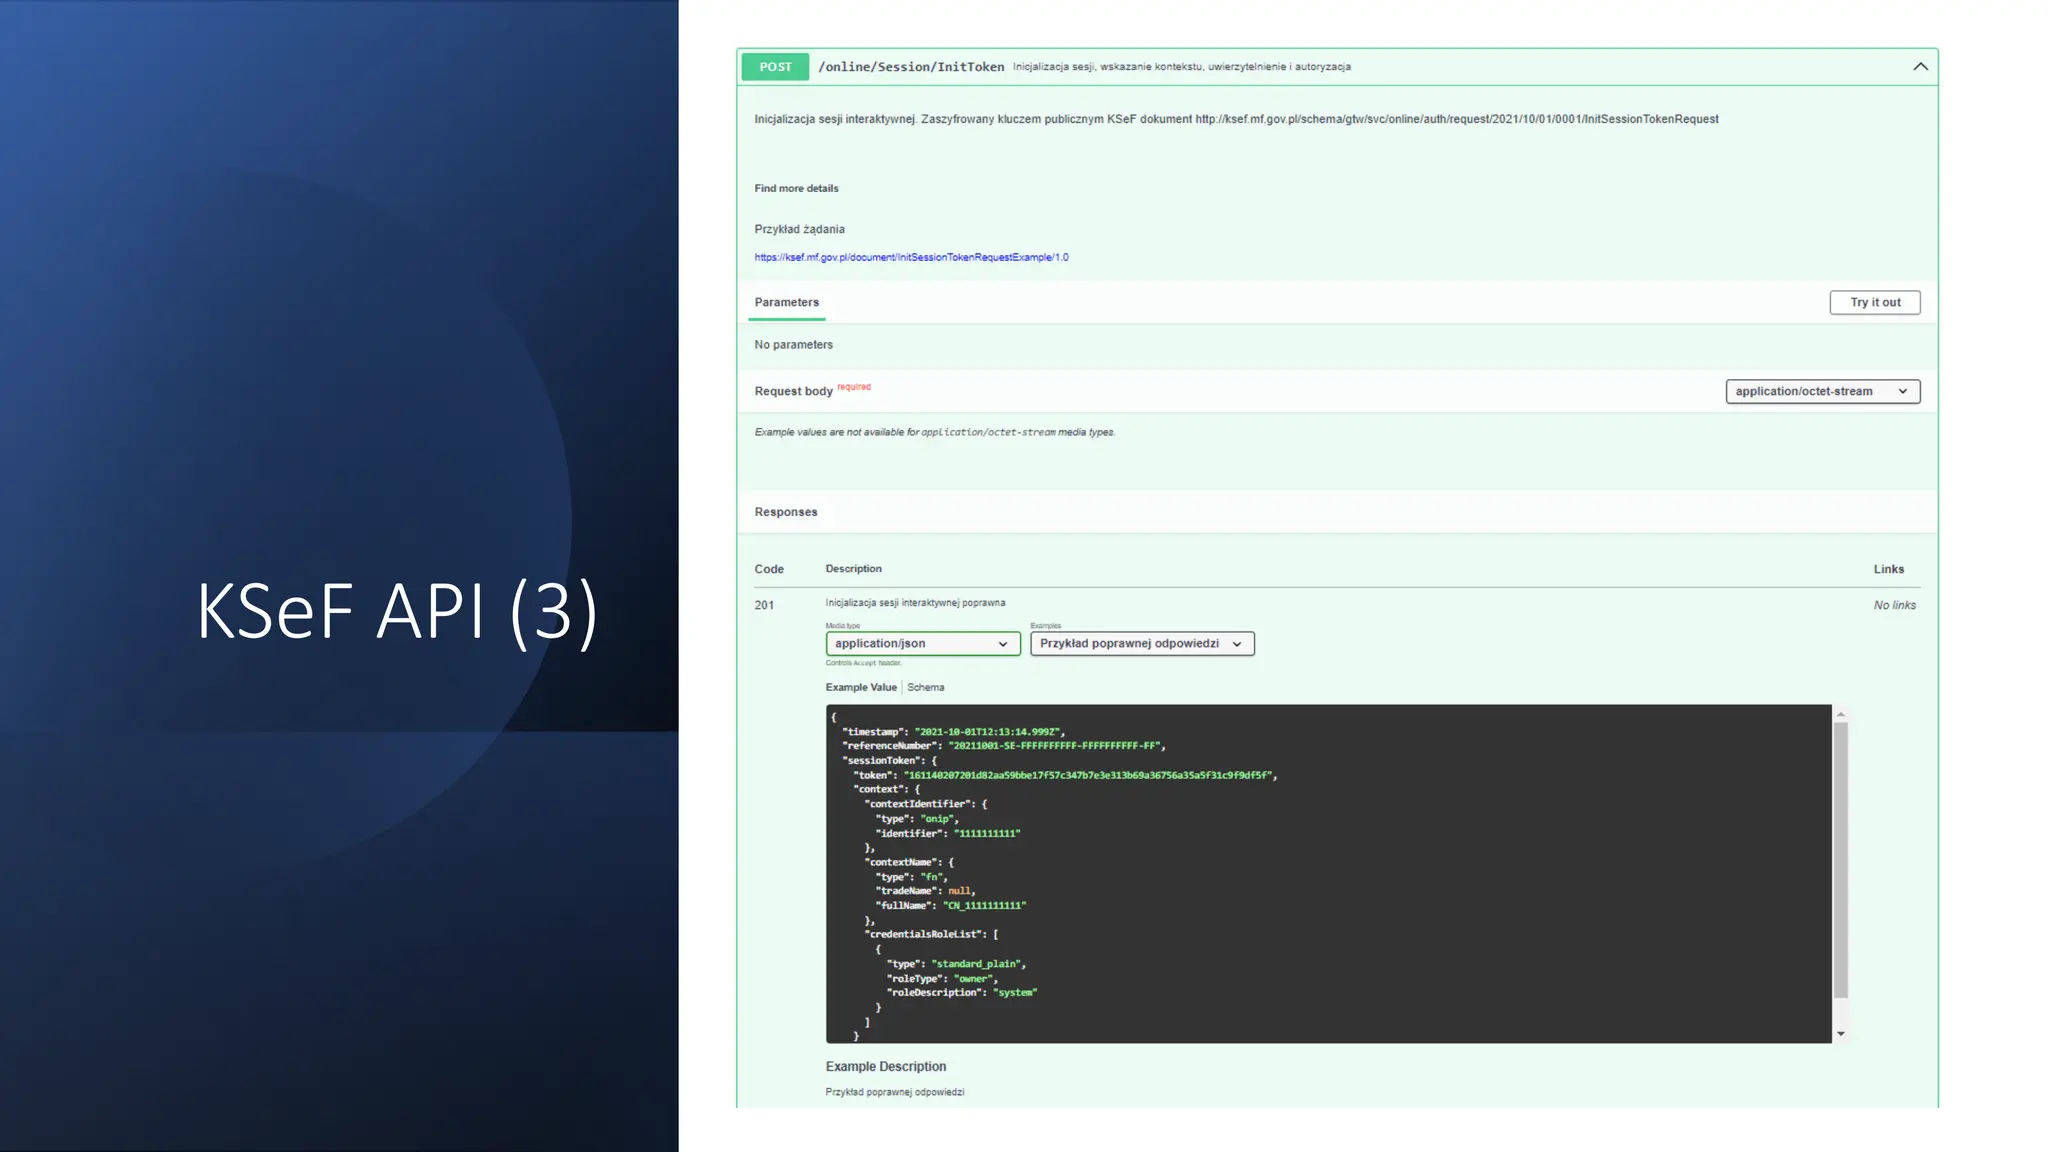Click the Responses section header
The image size is (2048, 1152).
pyautogui.click(x=786, y=512)
